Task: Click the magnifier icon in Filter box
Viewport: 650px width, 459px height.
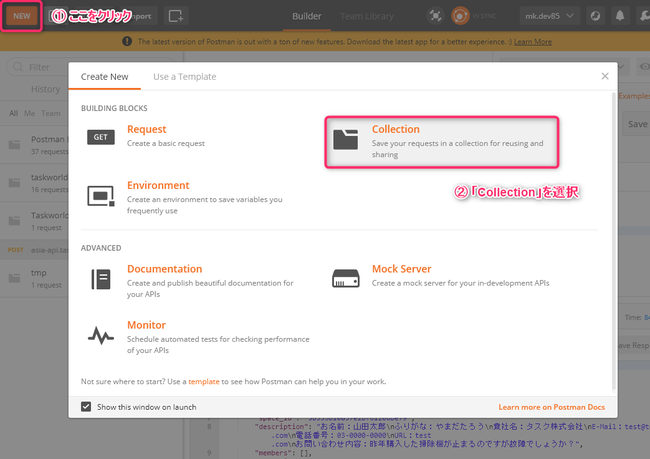Action: click(x=18, y=67)
